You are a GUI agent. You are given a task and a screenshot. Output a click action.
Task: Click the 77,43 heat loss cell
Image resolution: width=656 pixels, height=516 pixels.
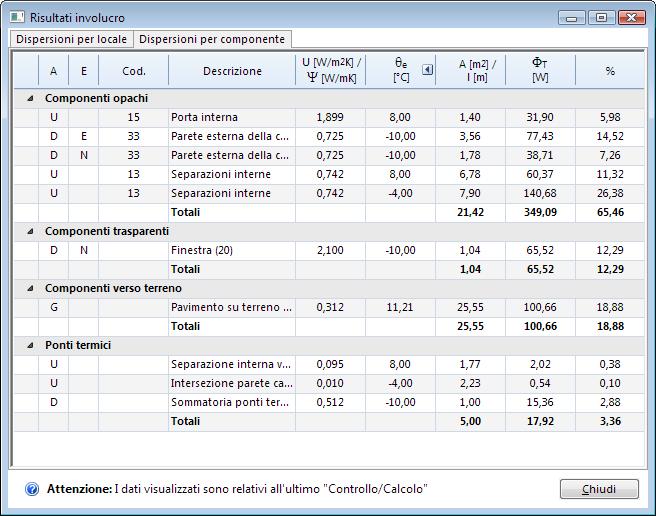point(540,136)
